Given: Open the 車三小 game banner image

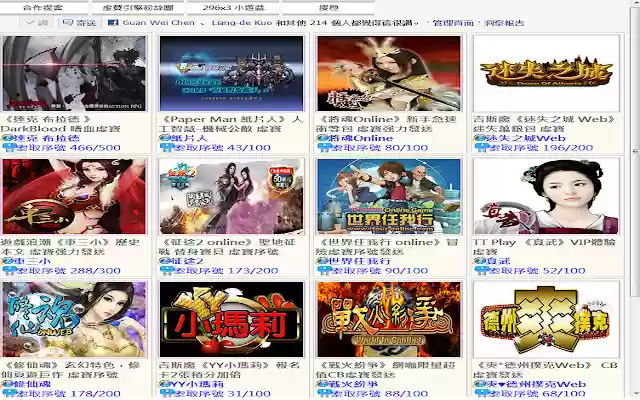Looking at the screenshot, I should point(74,196).
